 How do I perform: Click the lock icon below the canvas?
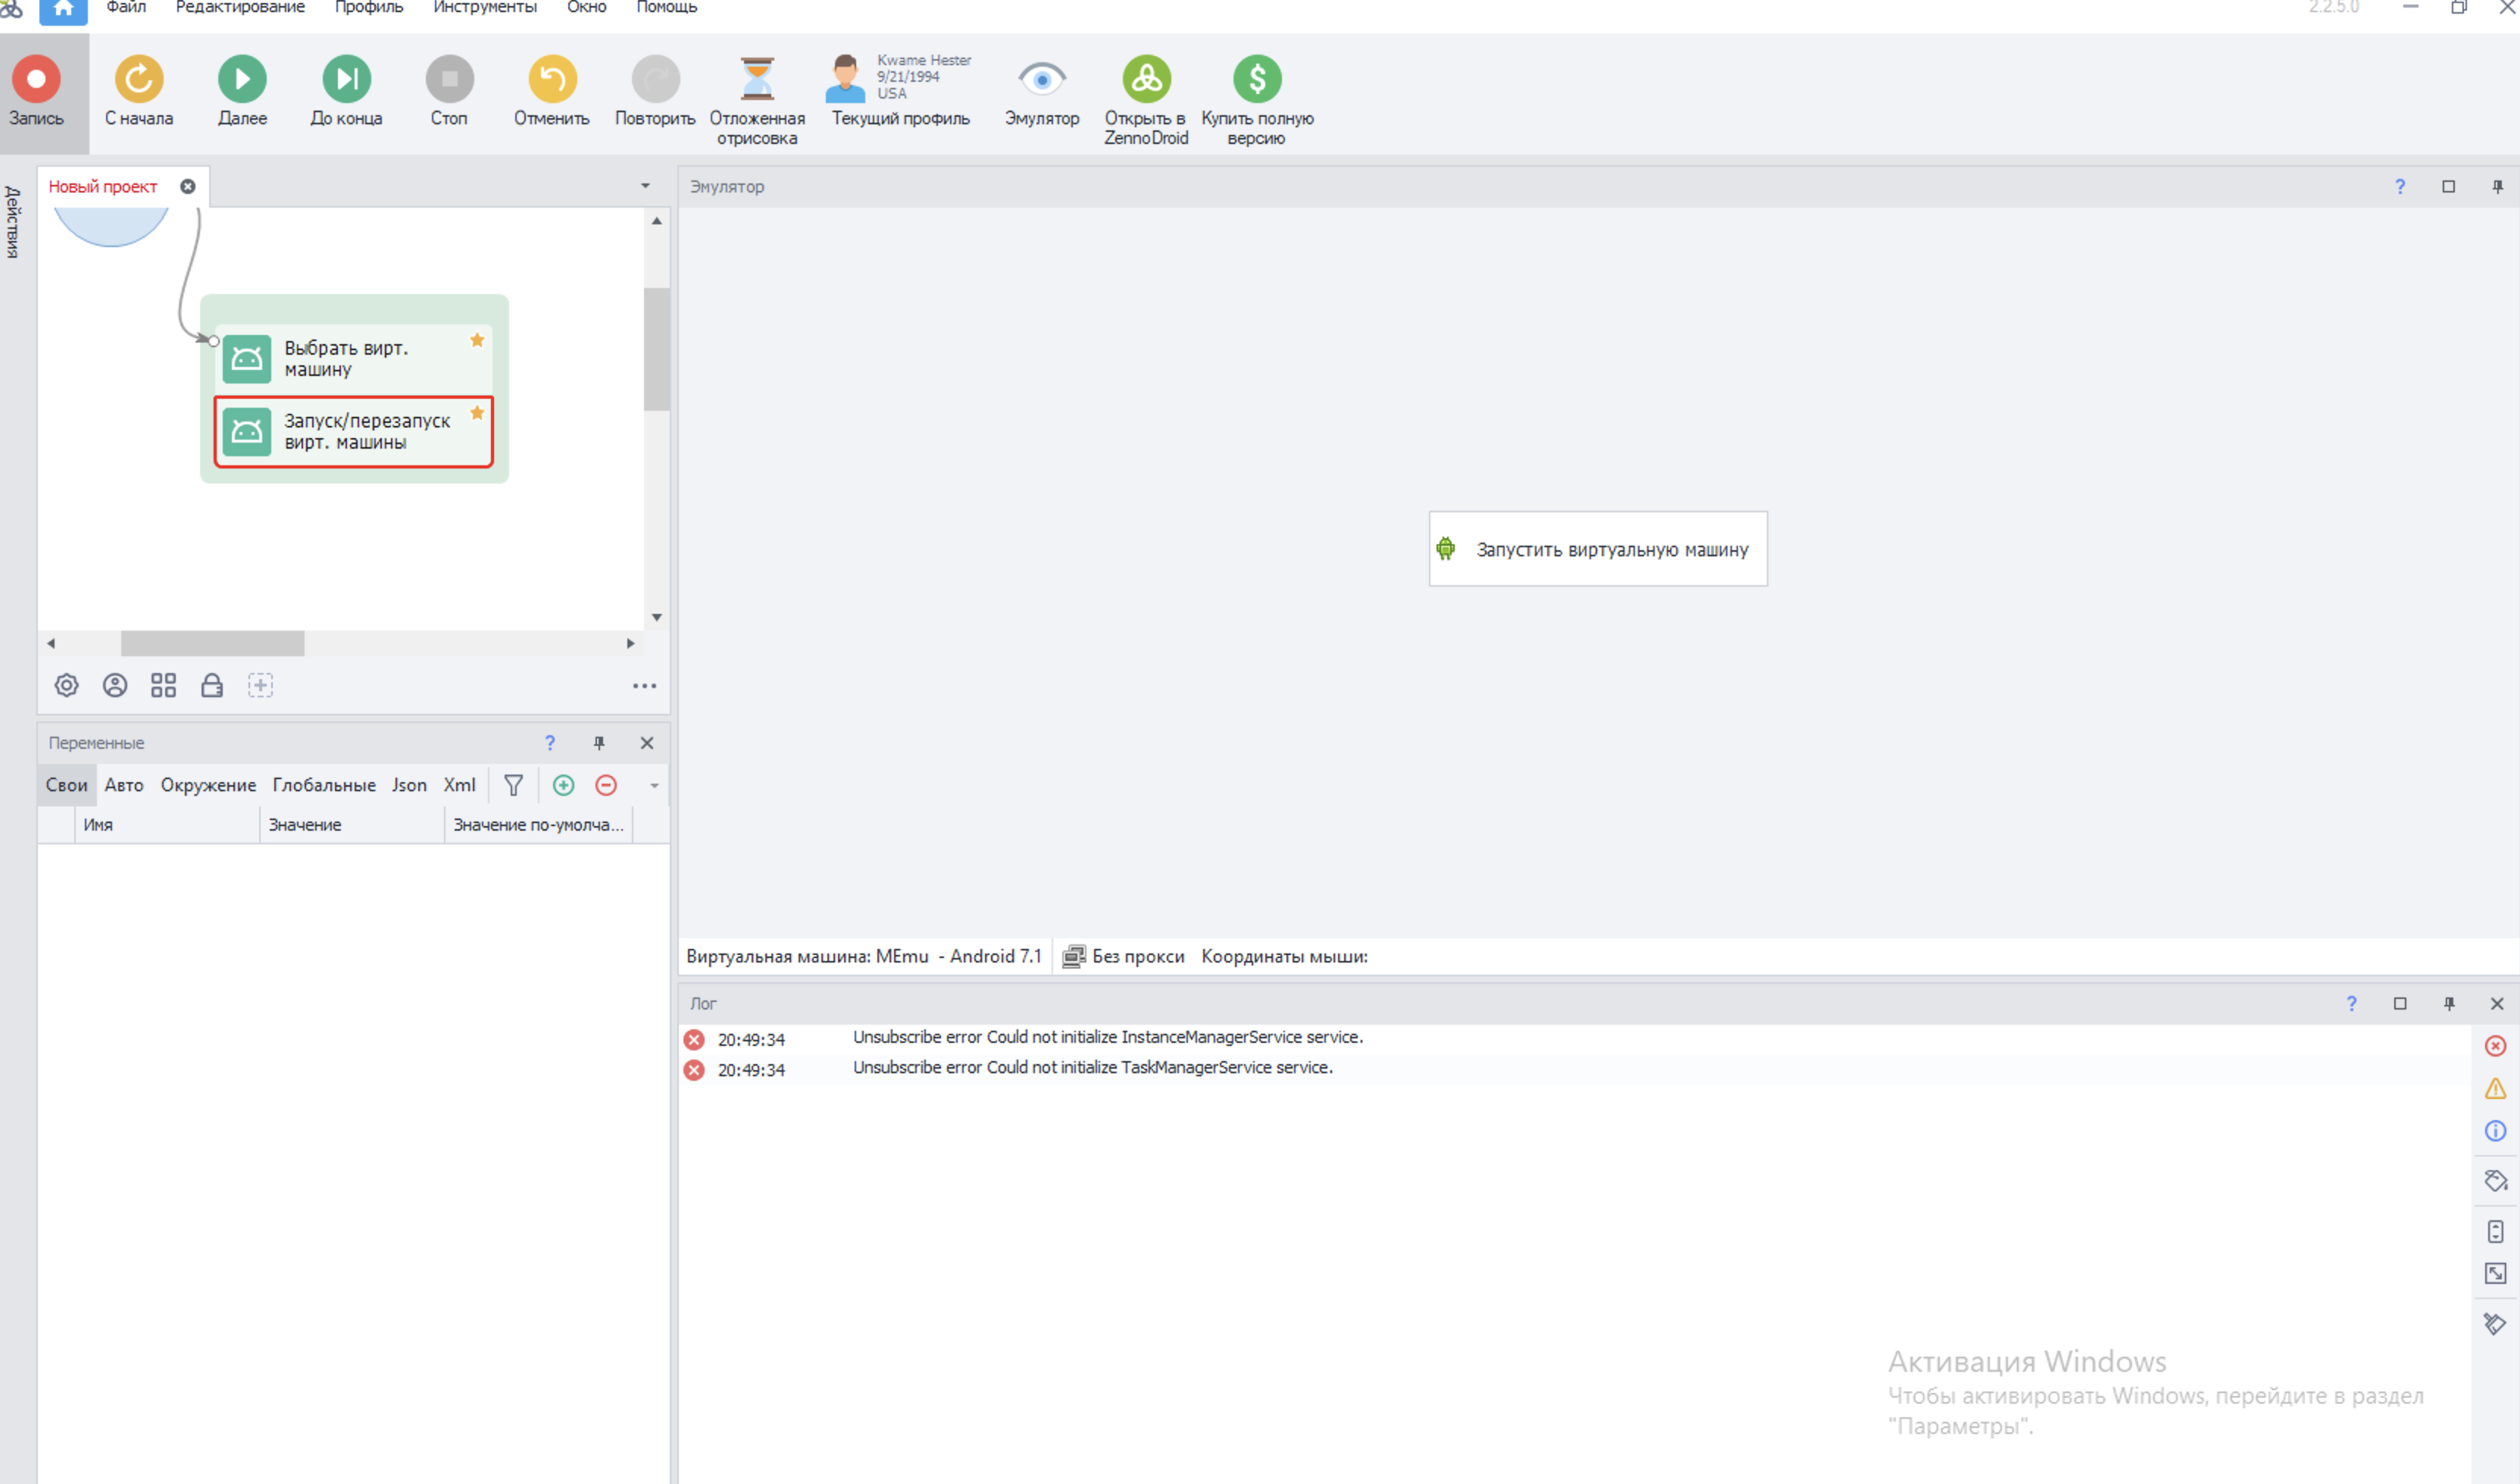[x=212, y=686]
